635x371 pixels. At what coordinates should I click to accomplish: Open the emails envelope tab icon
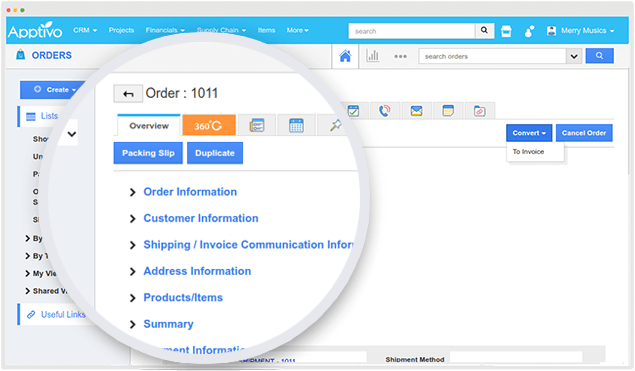coord(416,111)
